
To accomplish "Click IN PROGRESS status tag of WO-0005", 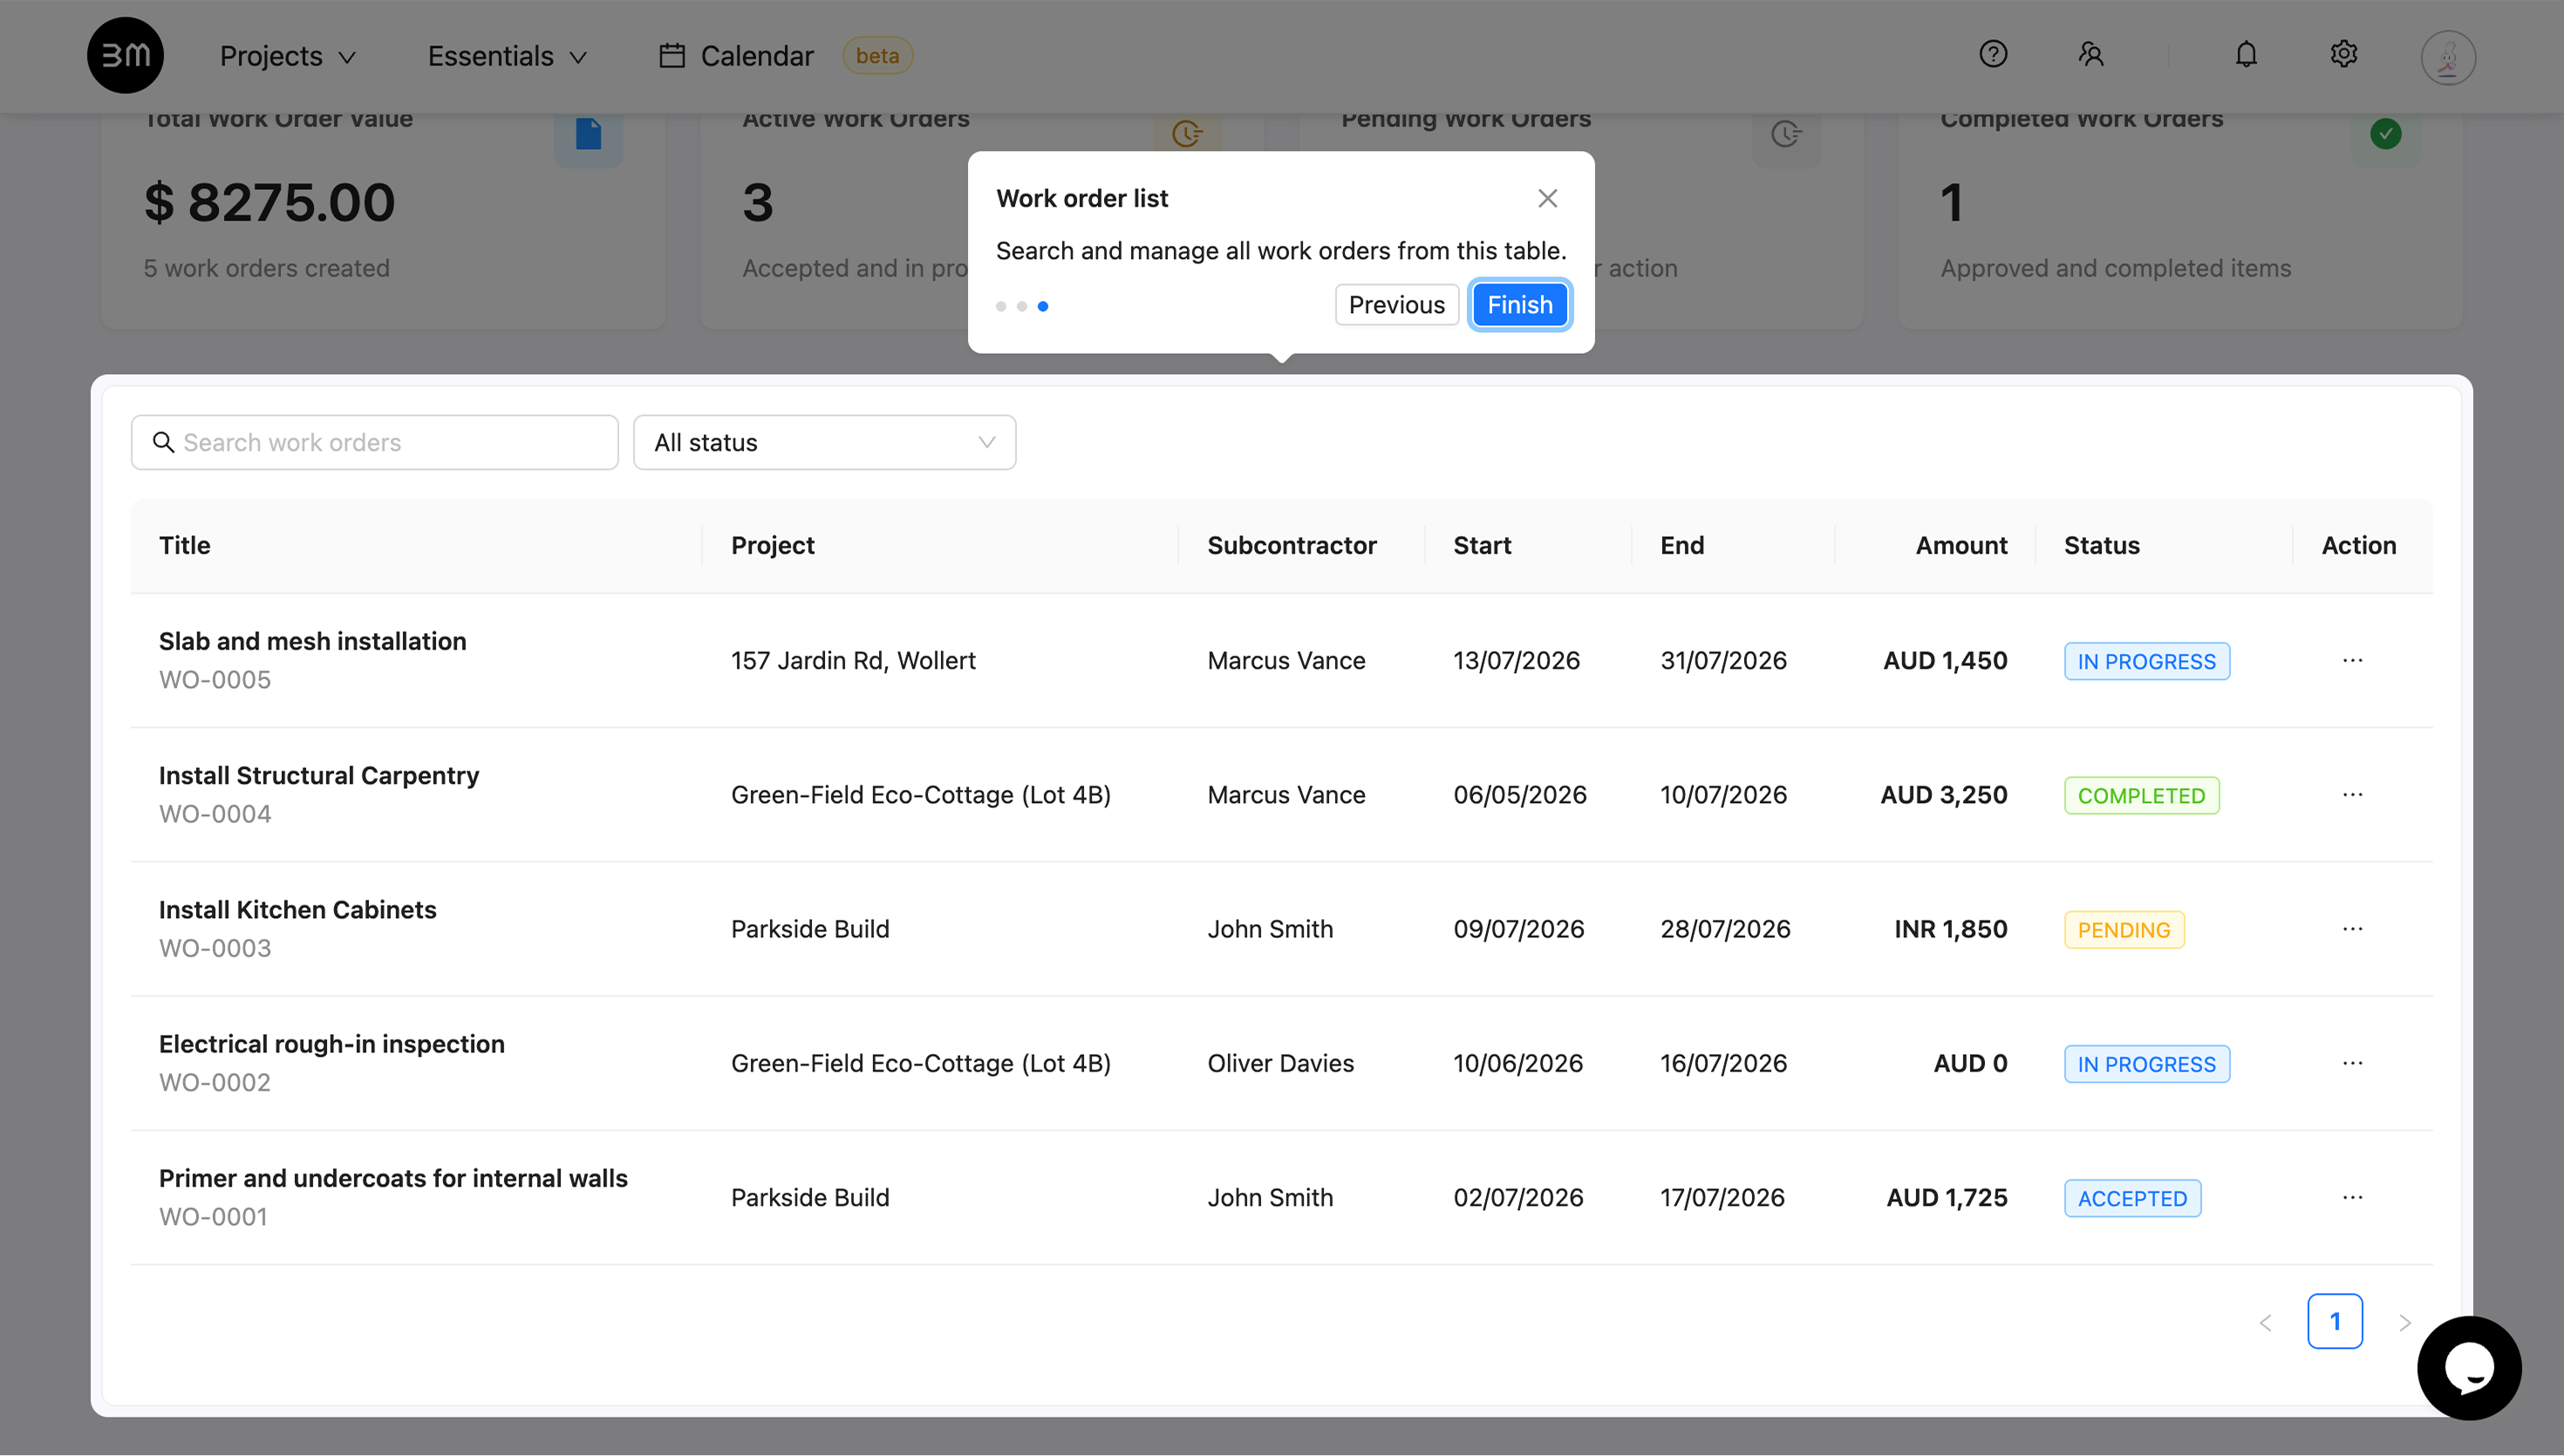I will 2146,661.
